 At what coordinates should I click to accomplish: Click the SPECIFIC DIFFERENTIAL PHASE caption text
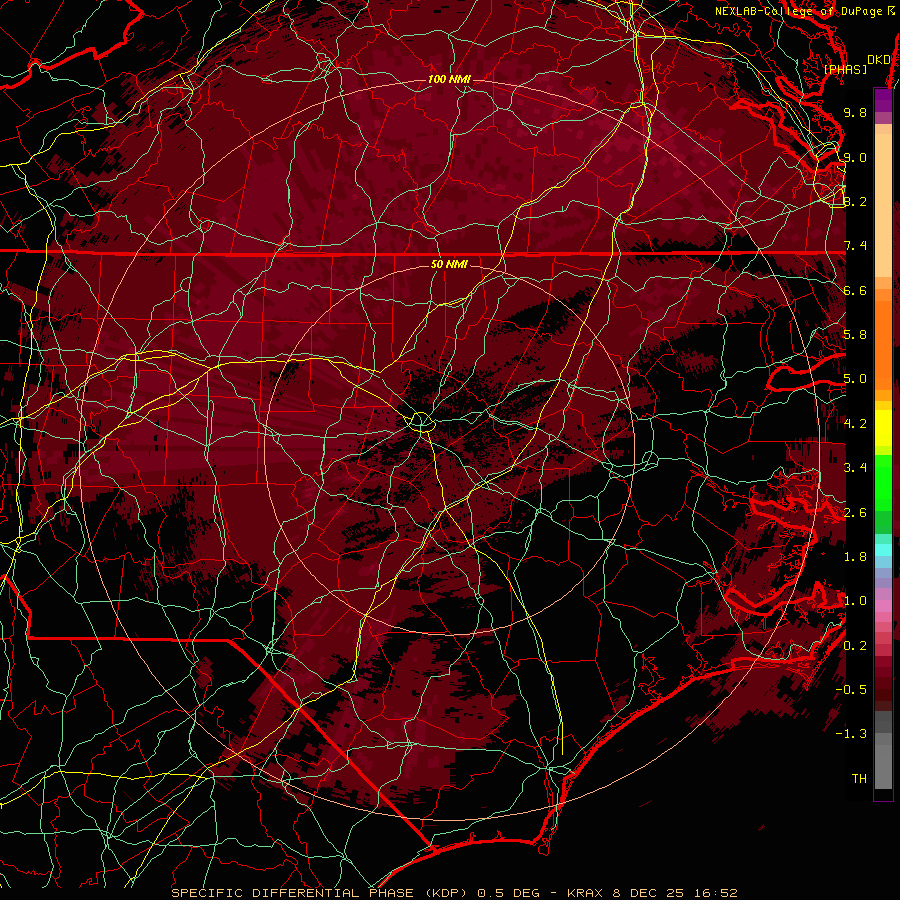[x=292, y=893]
